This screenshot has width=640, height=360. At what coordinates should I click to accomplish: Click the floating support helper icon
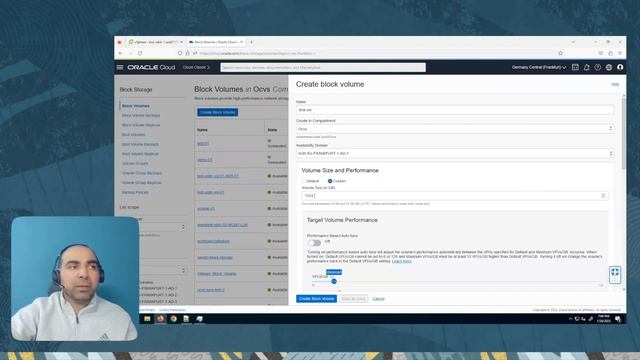[615, 275]
